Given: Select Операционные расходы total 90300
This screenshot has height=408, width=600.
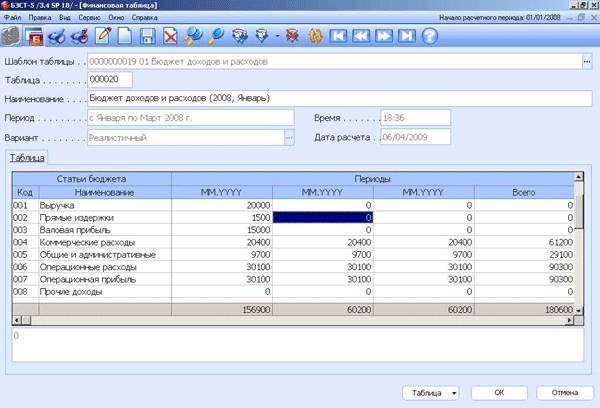Looking at the screenshot, I should 524,267.
